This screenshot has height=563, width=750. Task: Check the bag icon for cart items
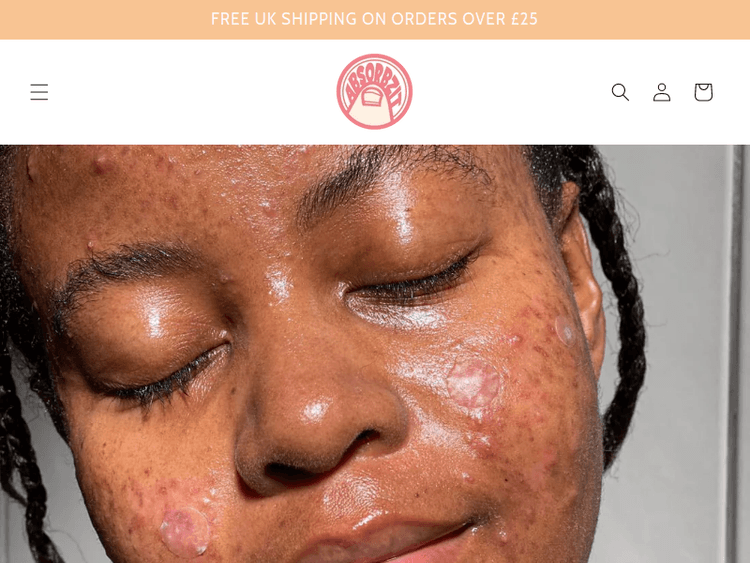(x=703, y=92)
